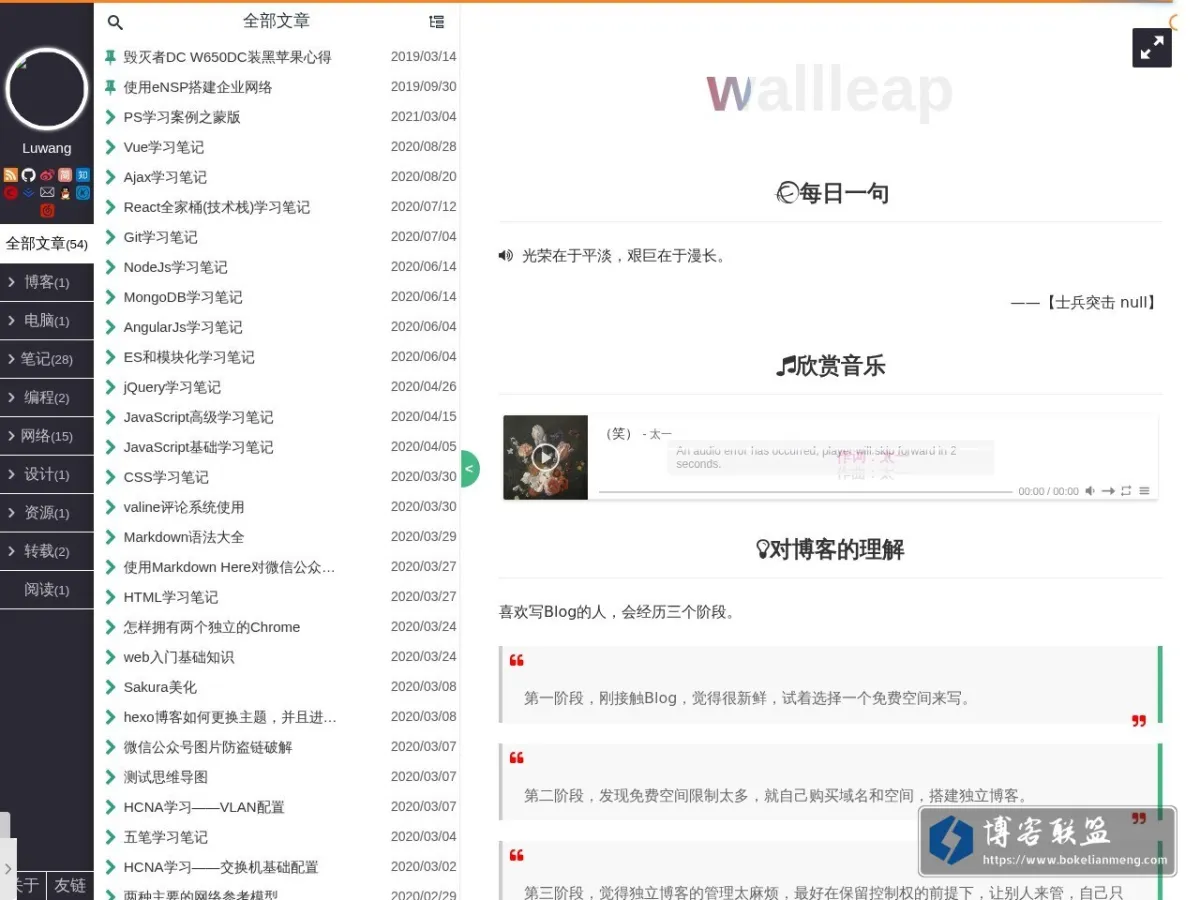This screenshot has width=1200, height=900.
Task: Expand the 网络(15) category
Action: [x=47, y=436]
